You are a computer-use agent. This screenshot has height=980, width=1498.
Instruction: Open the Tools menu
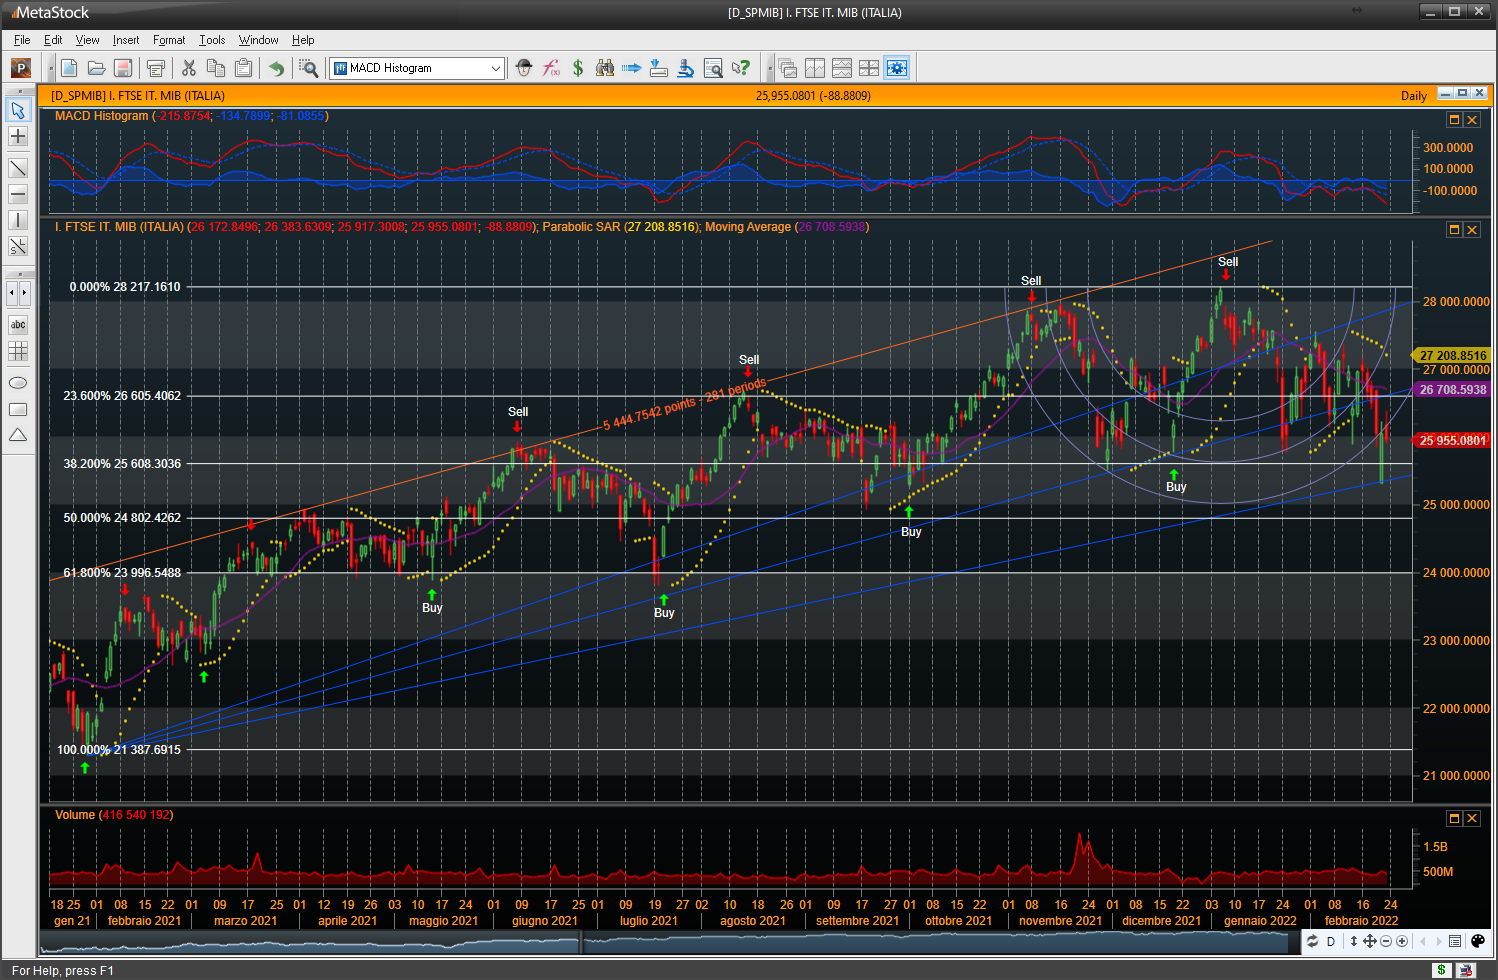coord(212,40)
